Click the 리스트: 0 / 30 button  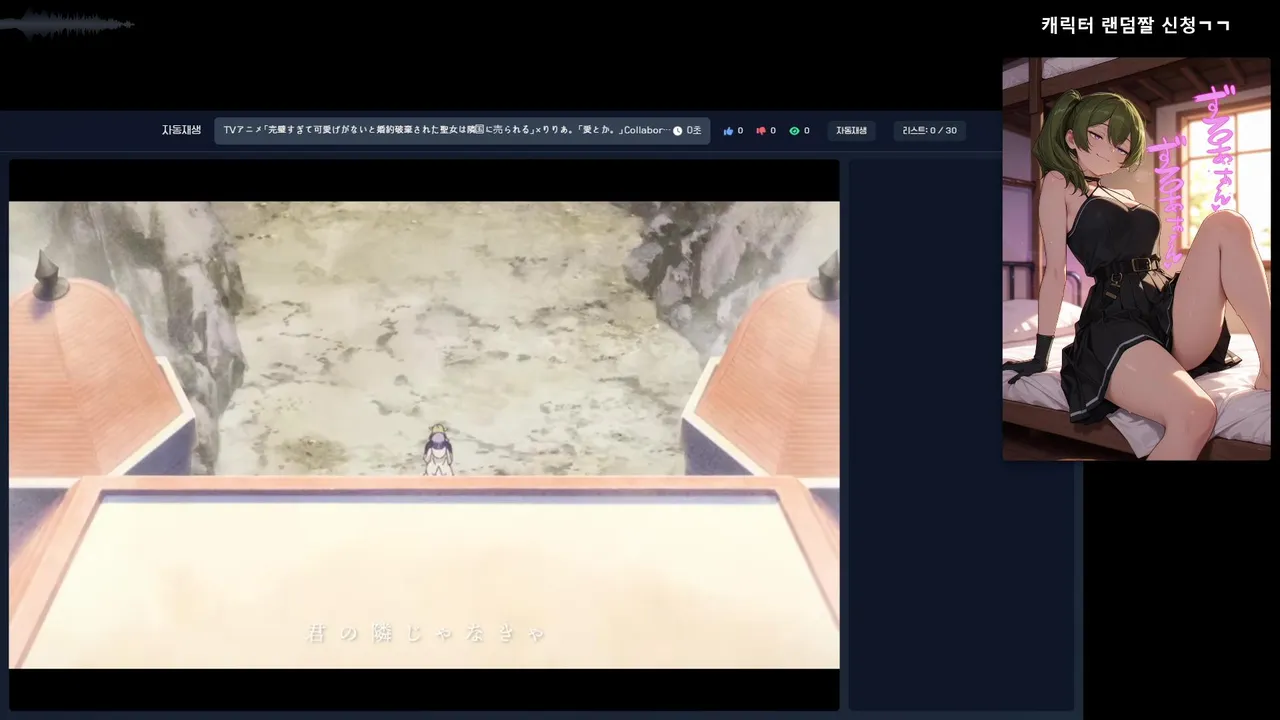pos(929,131)
